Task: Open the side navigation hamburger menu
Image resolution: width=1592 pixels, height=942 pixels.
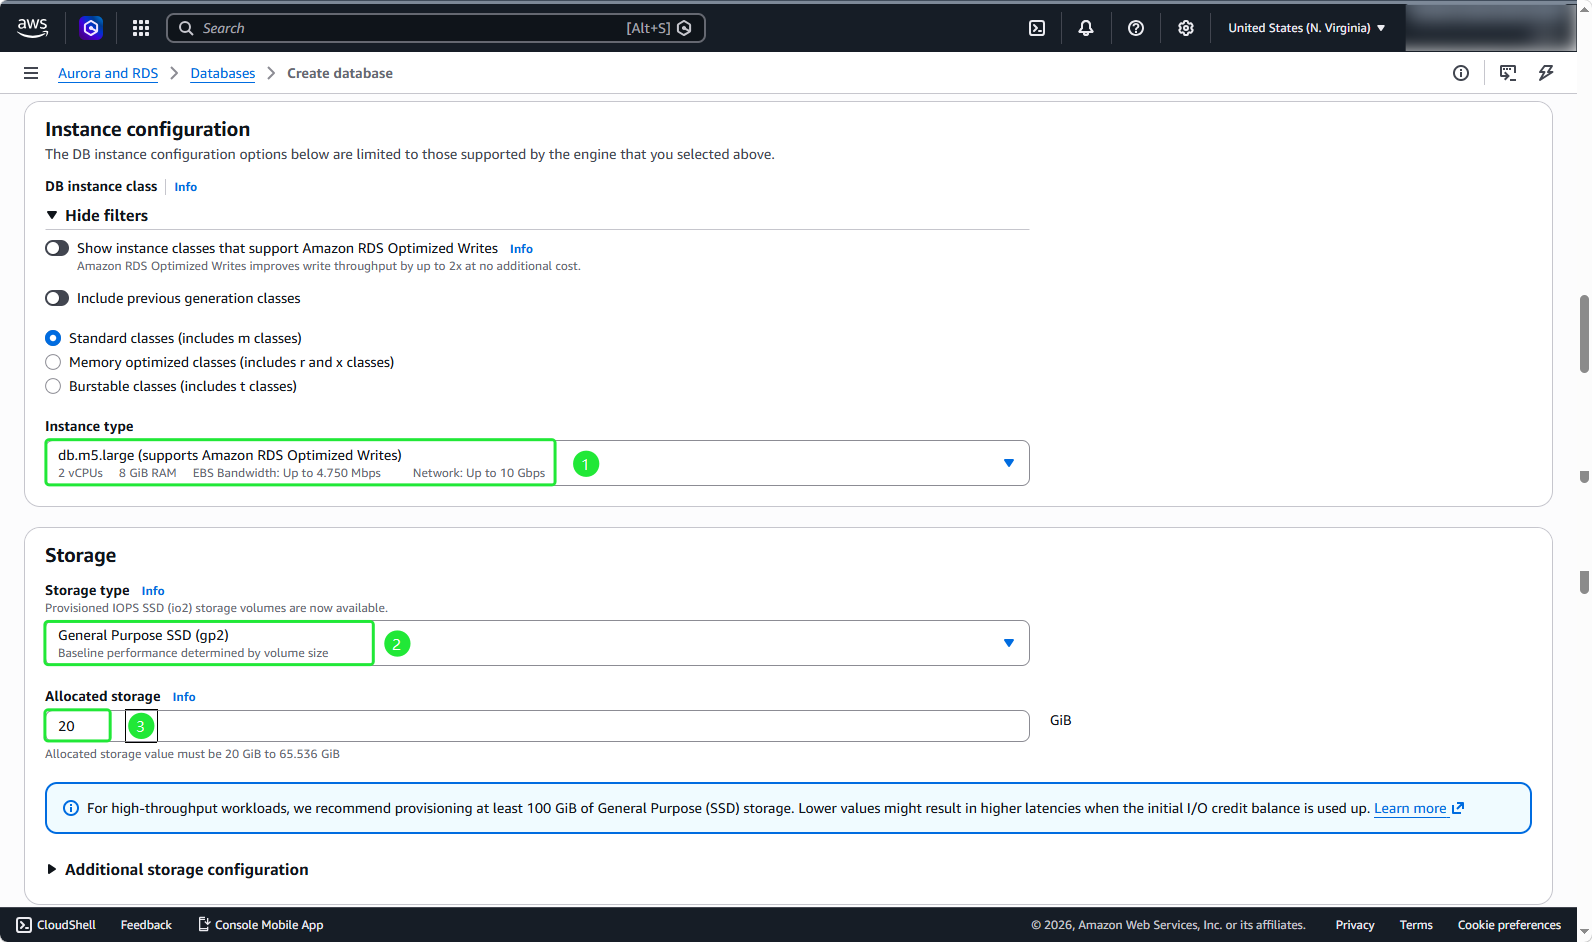Action: click(31, 73)
